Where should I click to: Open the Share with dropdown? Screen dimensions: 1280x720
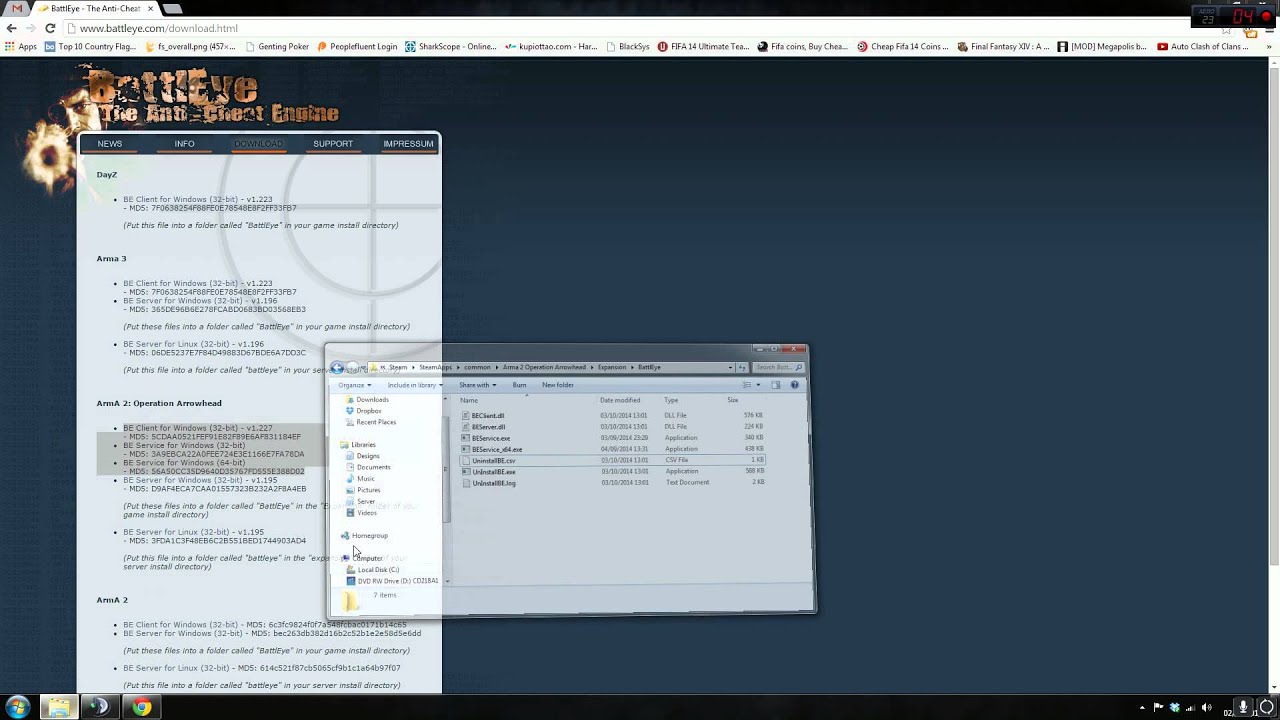(478, 385)
